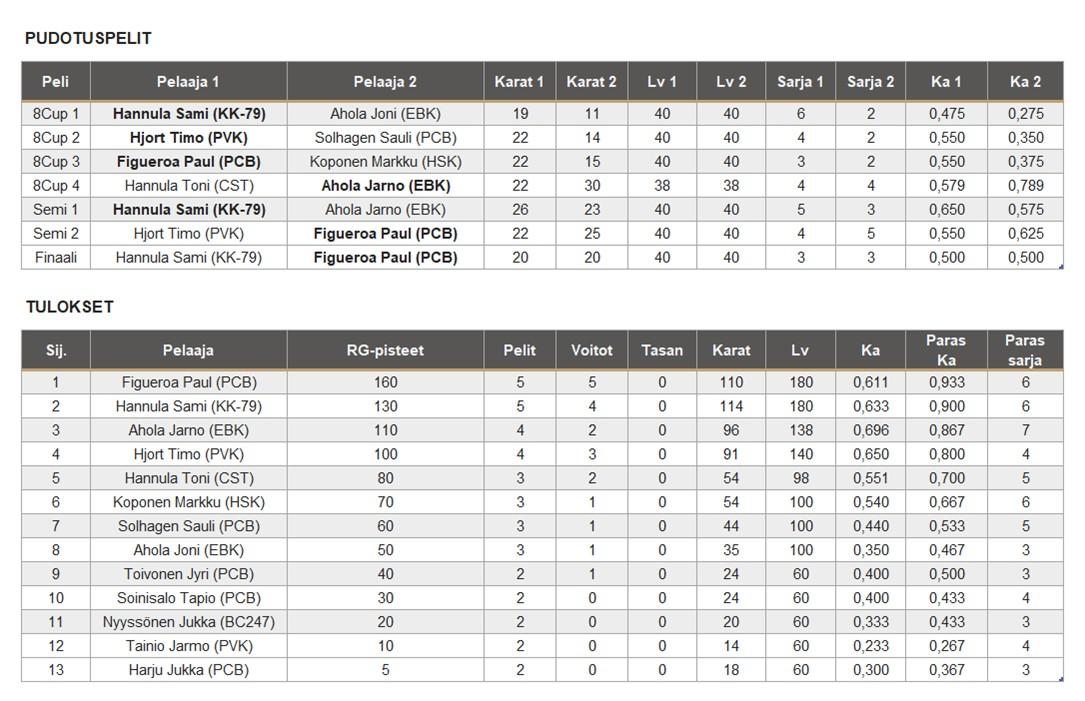This screenshot has width=1085, height=701.
Task: Click the Harju Jukka (PCB) cell
Action: (188, 670)
